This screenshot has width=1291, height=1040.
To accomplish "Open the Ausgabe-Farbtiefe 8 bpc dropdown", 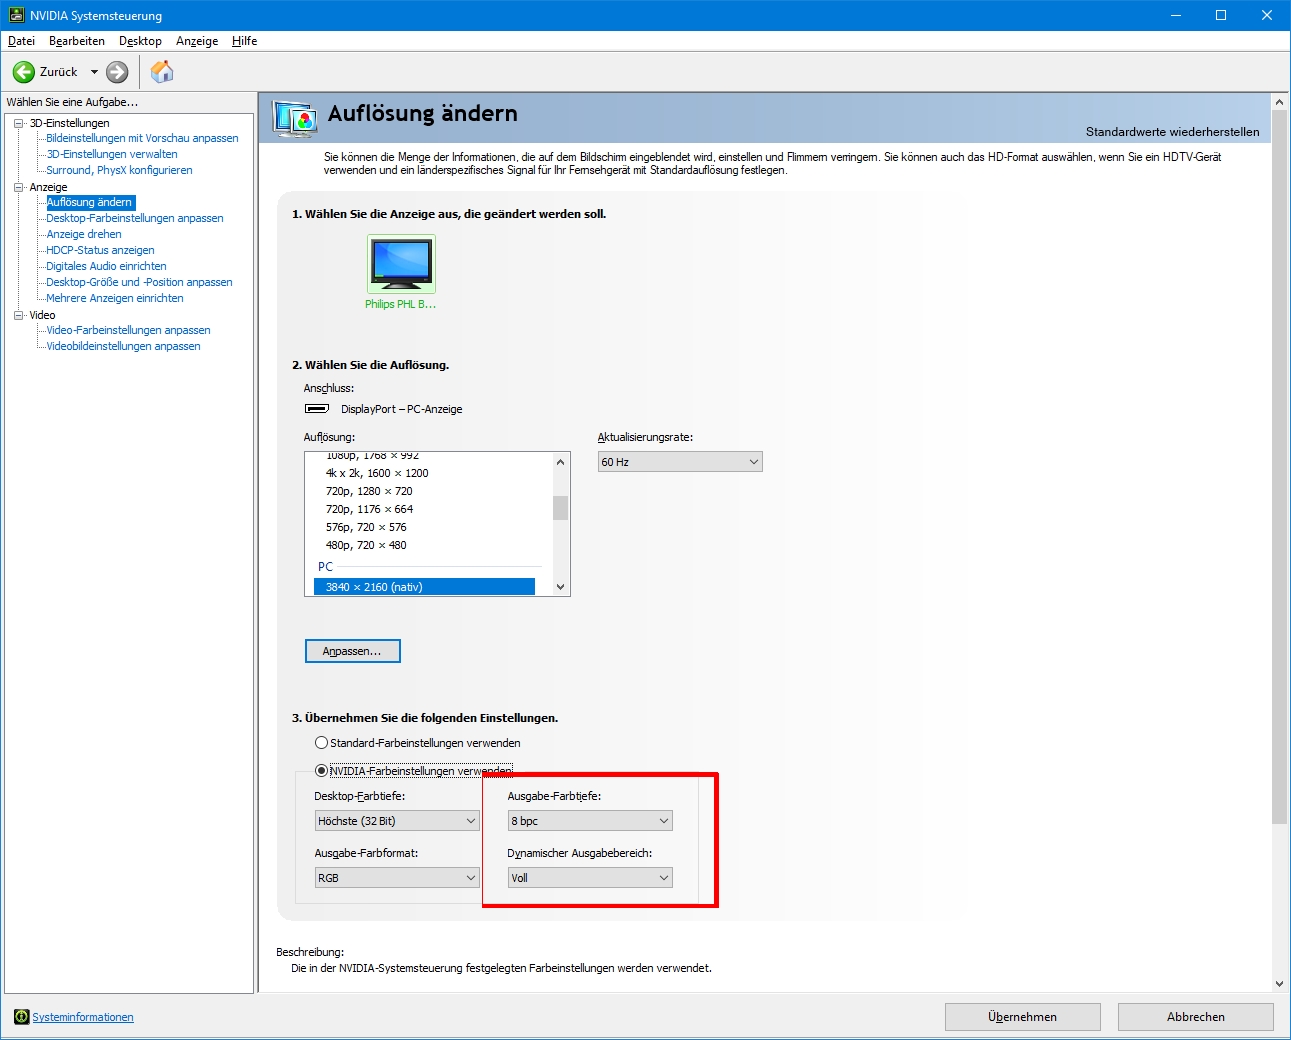I will [590, 821].
